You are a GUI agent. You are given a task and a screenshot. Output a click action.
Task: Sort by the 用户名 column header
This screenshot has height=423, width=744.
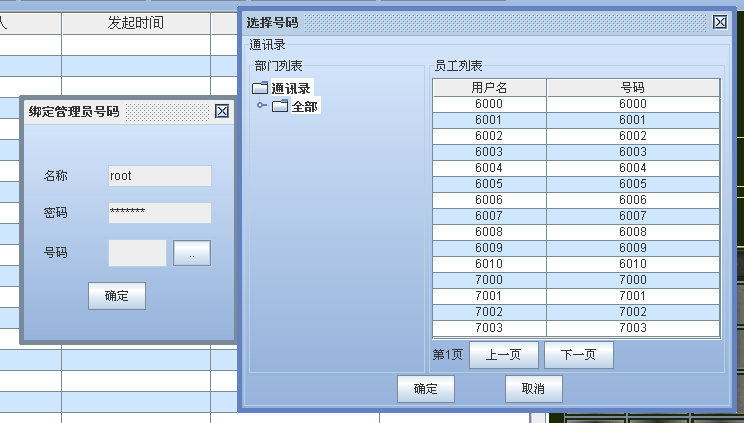click(x=489, y=88)
